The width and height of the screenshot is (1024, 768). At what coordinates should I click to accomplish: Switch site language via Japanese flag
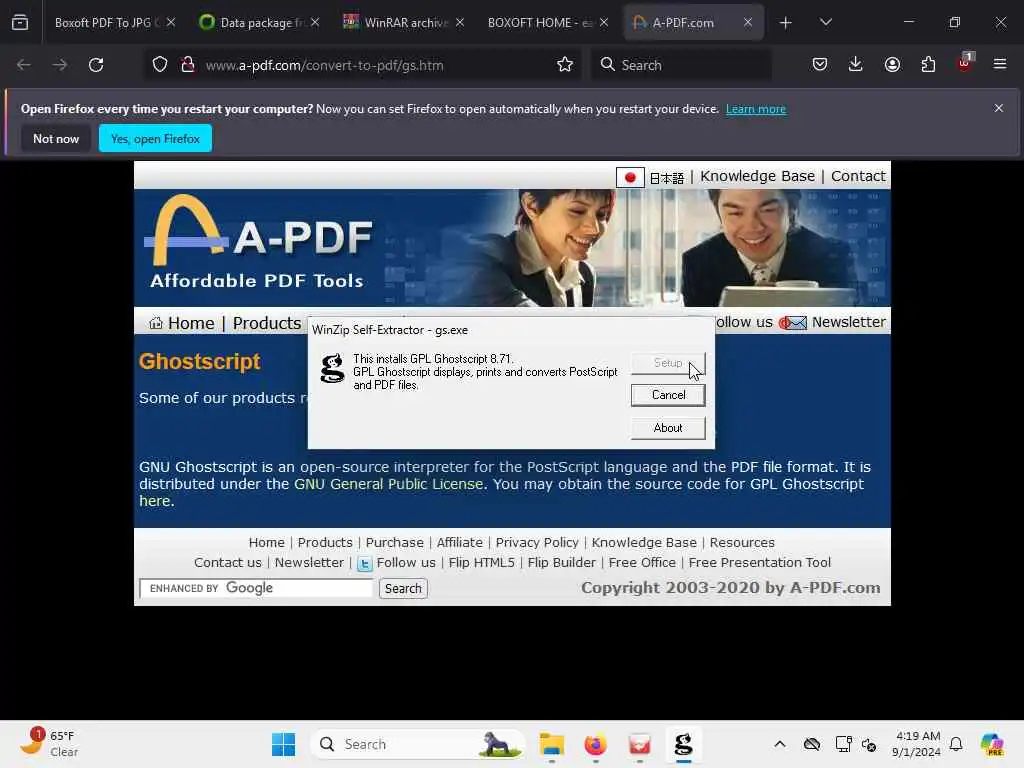tap(630, 178)
